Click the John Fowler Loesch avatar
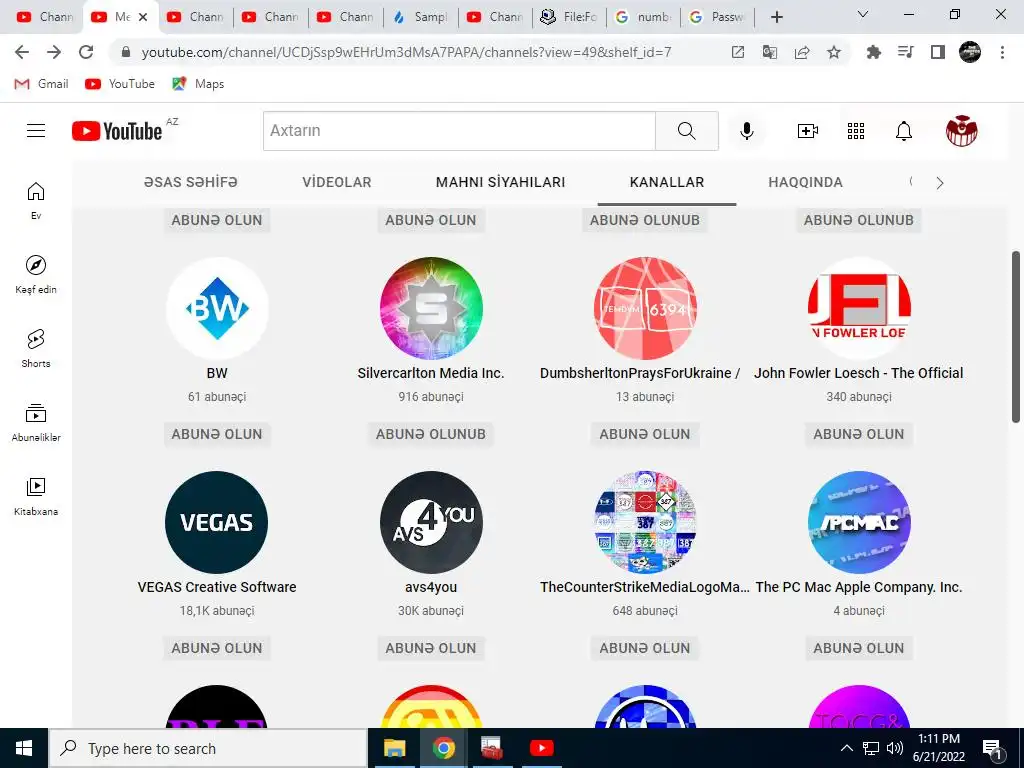Screen dimensions: 1024x768 pos(858,308)
